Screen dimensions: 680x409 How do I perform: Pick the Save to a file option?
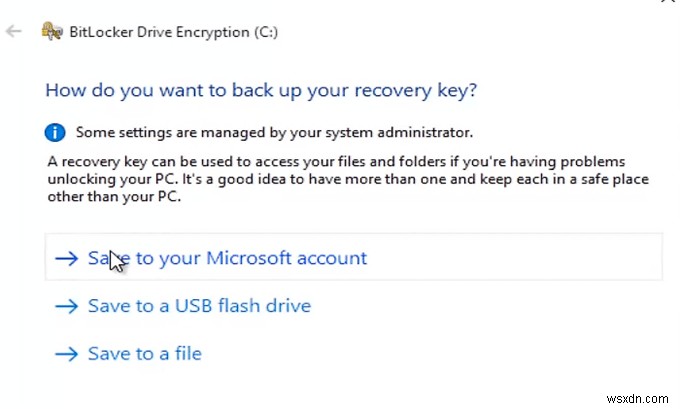pos(145,354)
